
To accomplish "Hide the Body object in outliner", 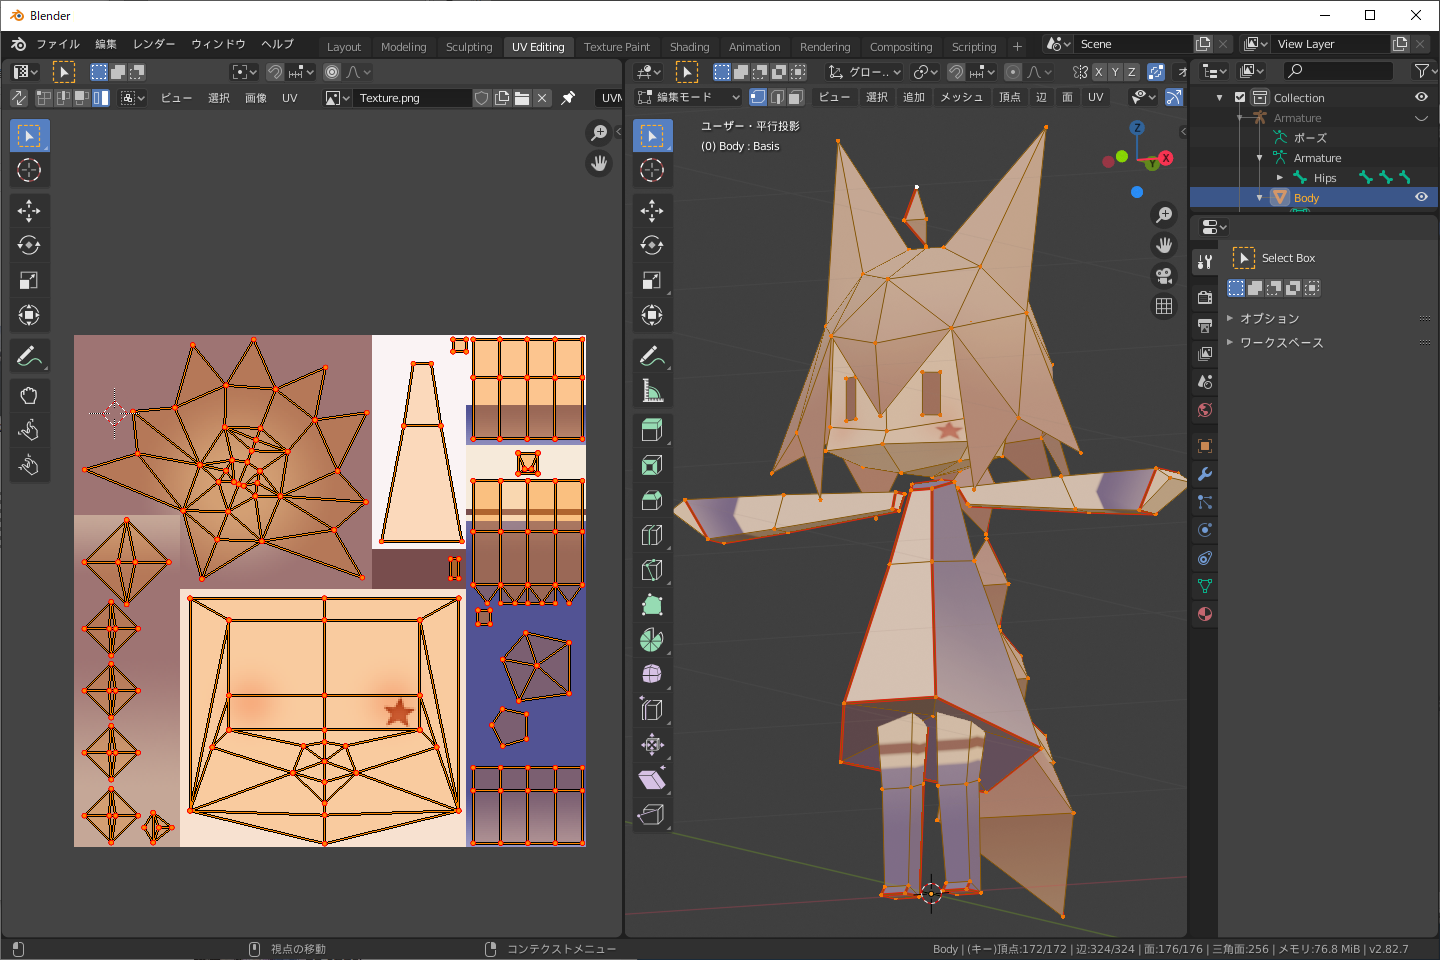I will coord(1421,197).
